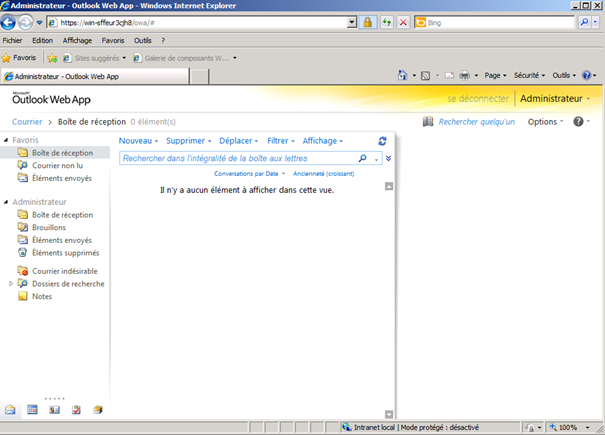Screen dimensions: 605x435
Task: Open the Fichier menu
Action: click(12, 41)
